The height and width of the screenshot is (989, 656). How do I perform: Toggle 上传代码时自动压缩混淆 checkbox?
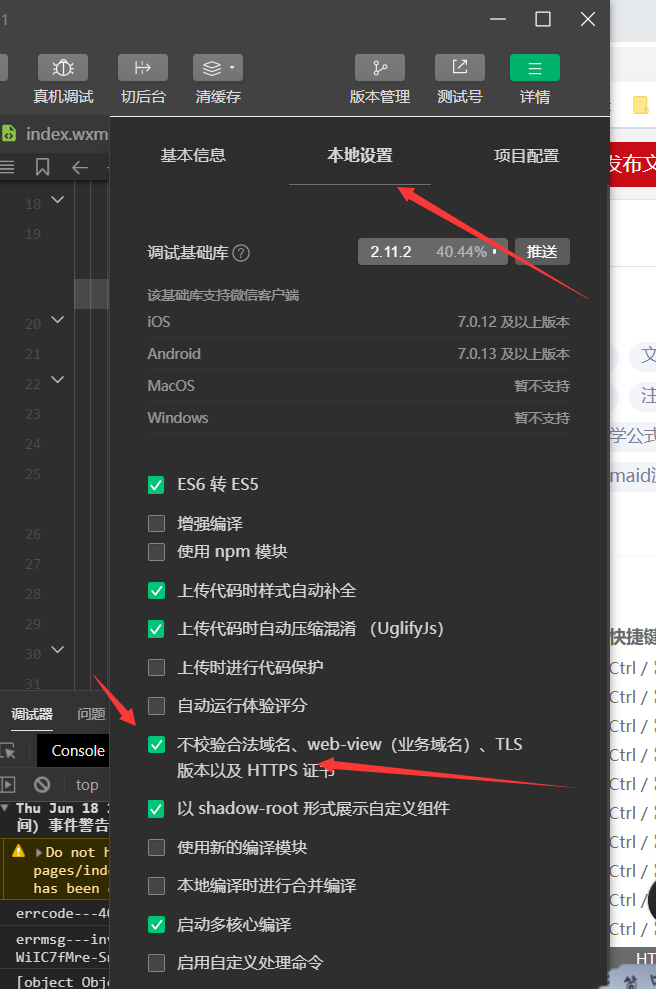coord(156,629)
